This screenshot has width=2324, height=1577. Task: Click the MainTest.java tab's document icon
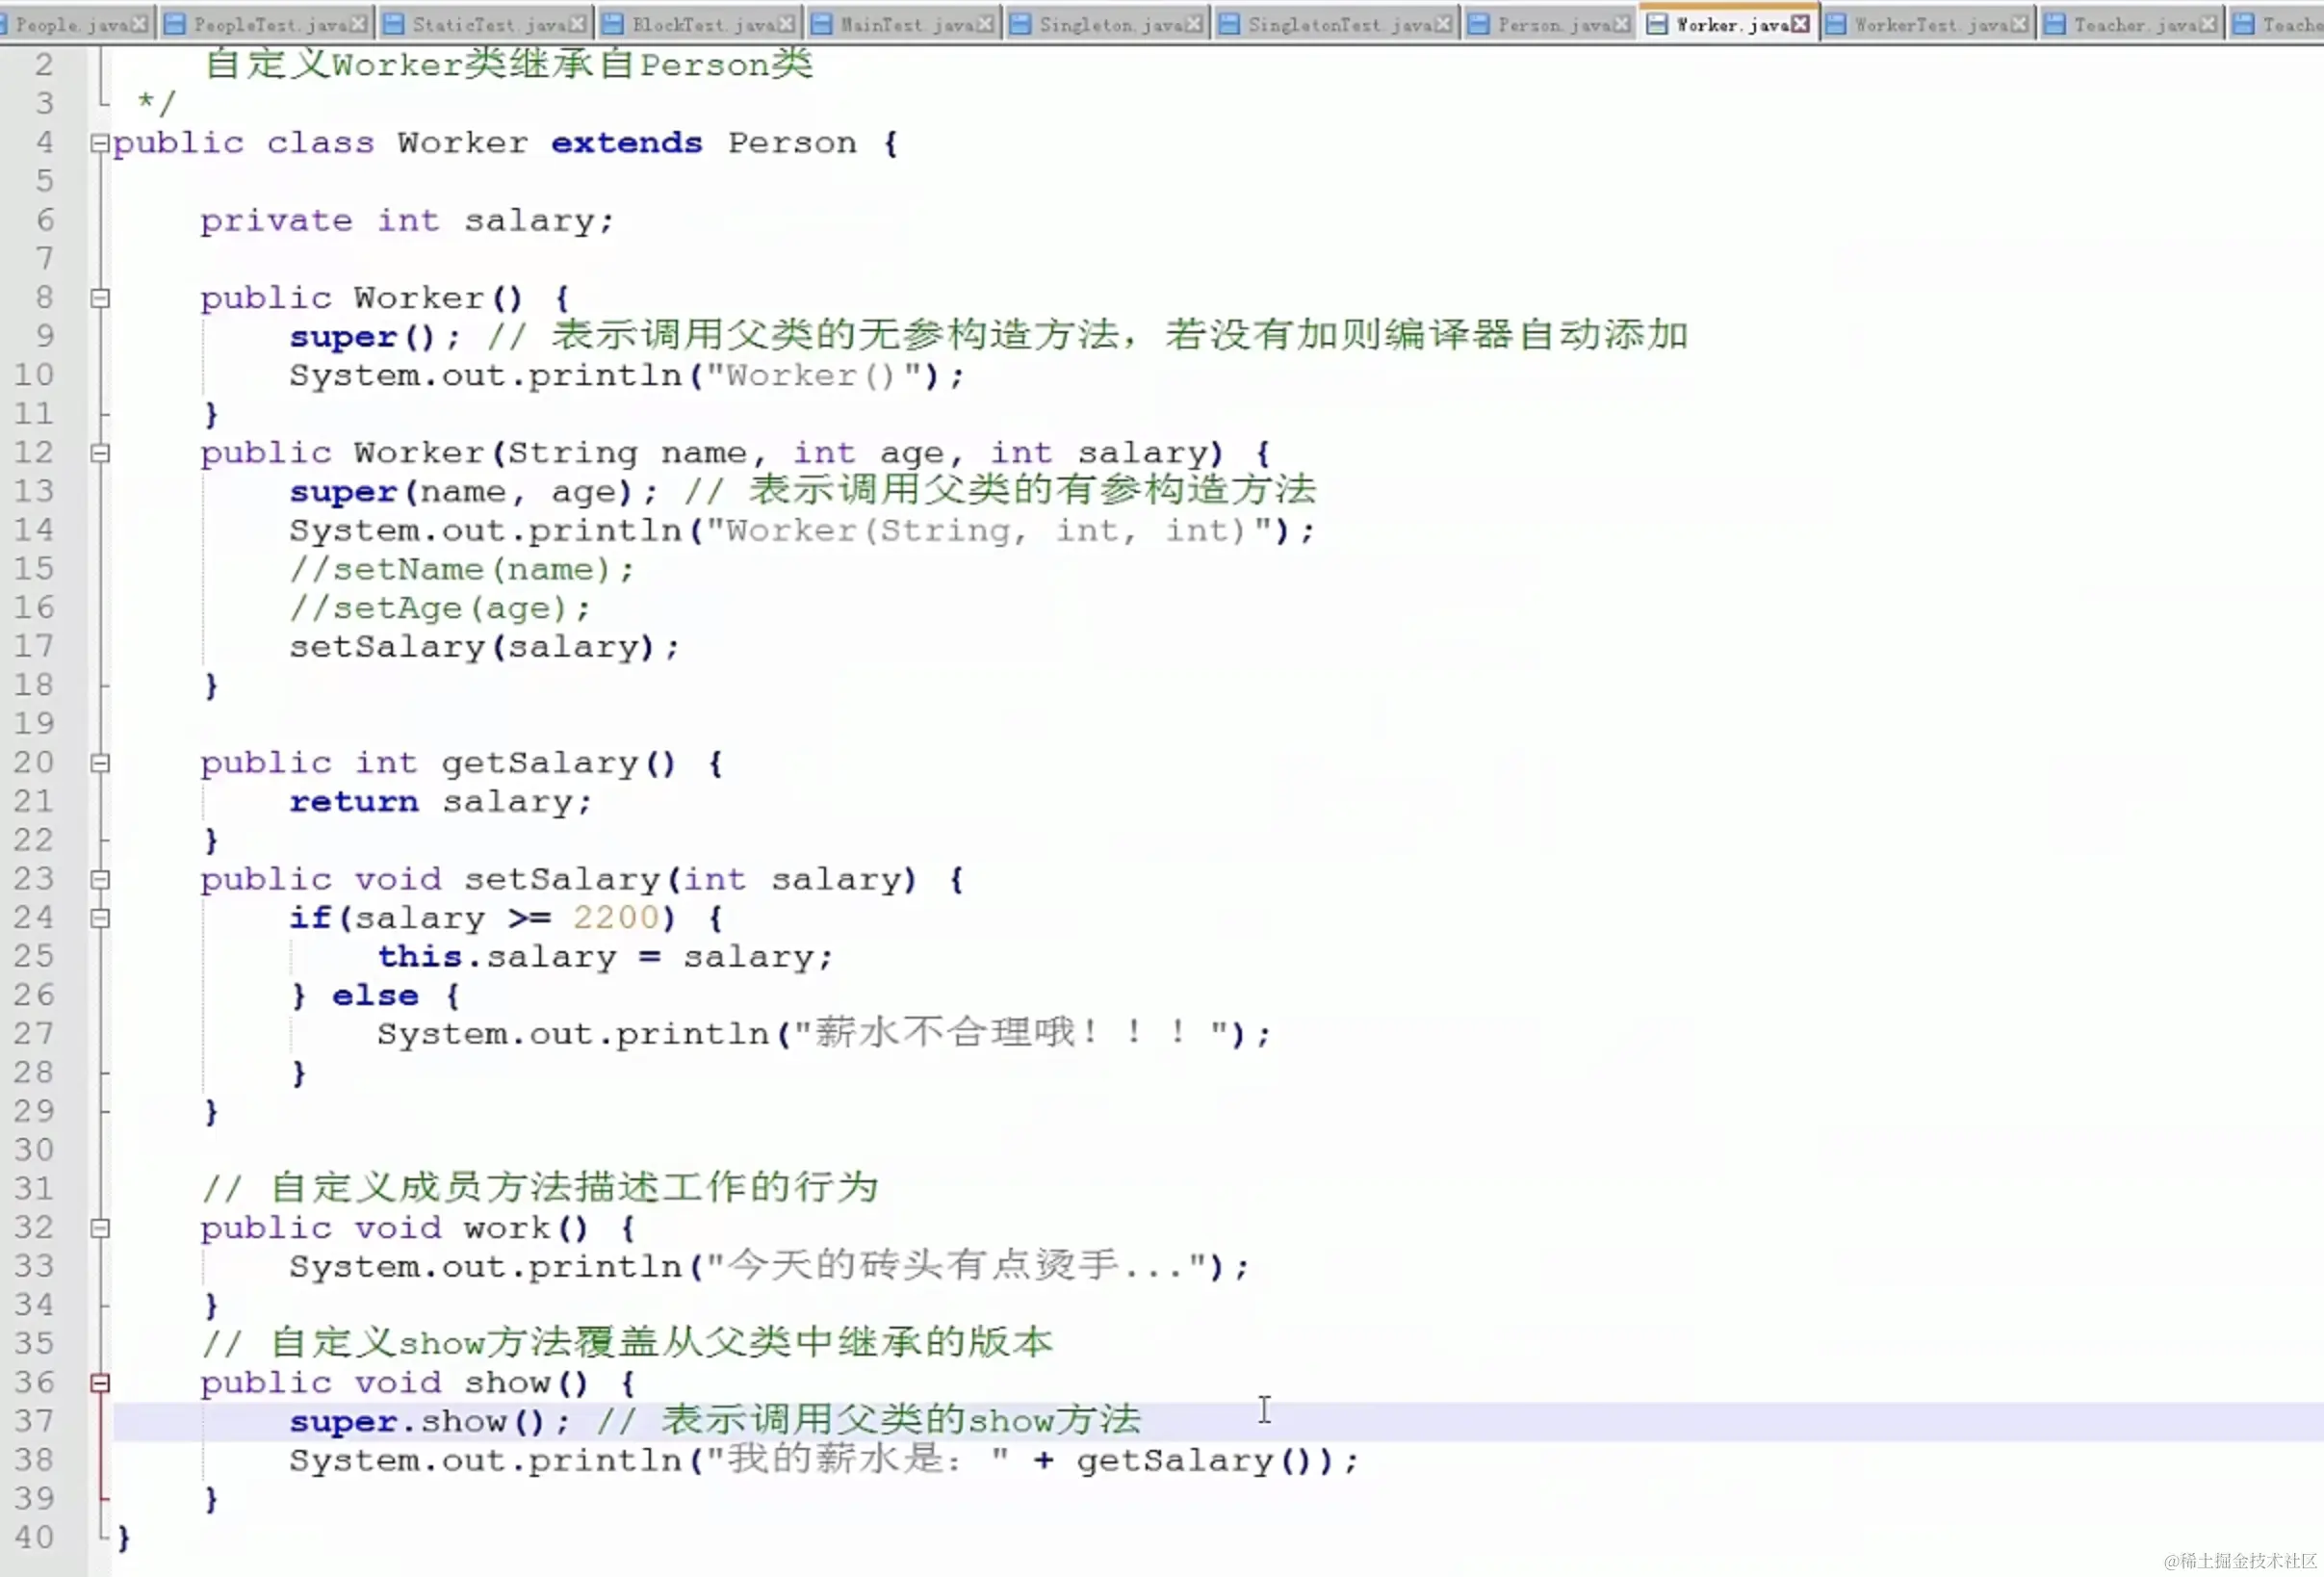(823, 23)
